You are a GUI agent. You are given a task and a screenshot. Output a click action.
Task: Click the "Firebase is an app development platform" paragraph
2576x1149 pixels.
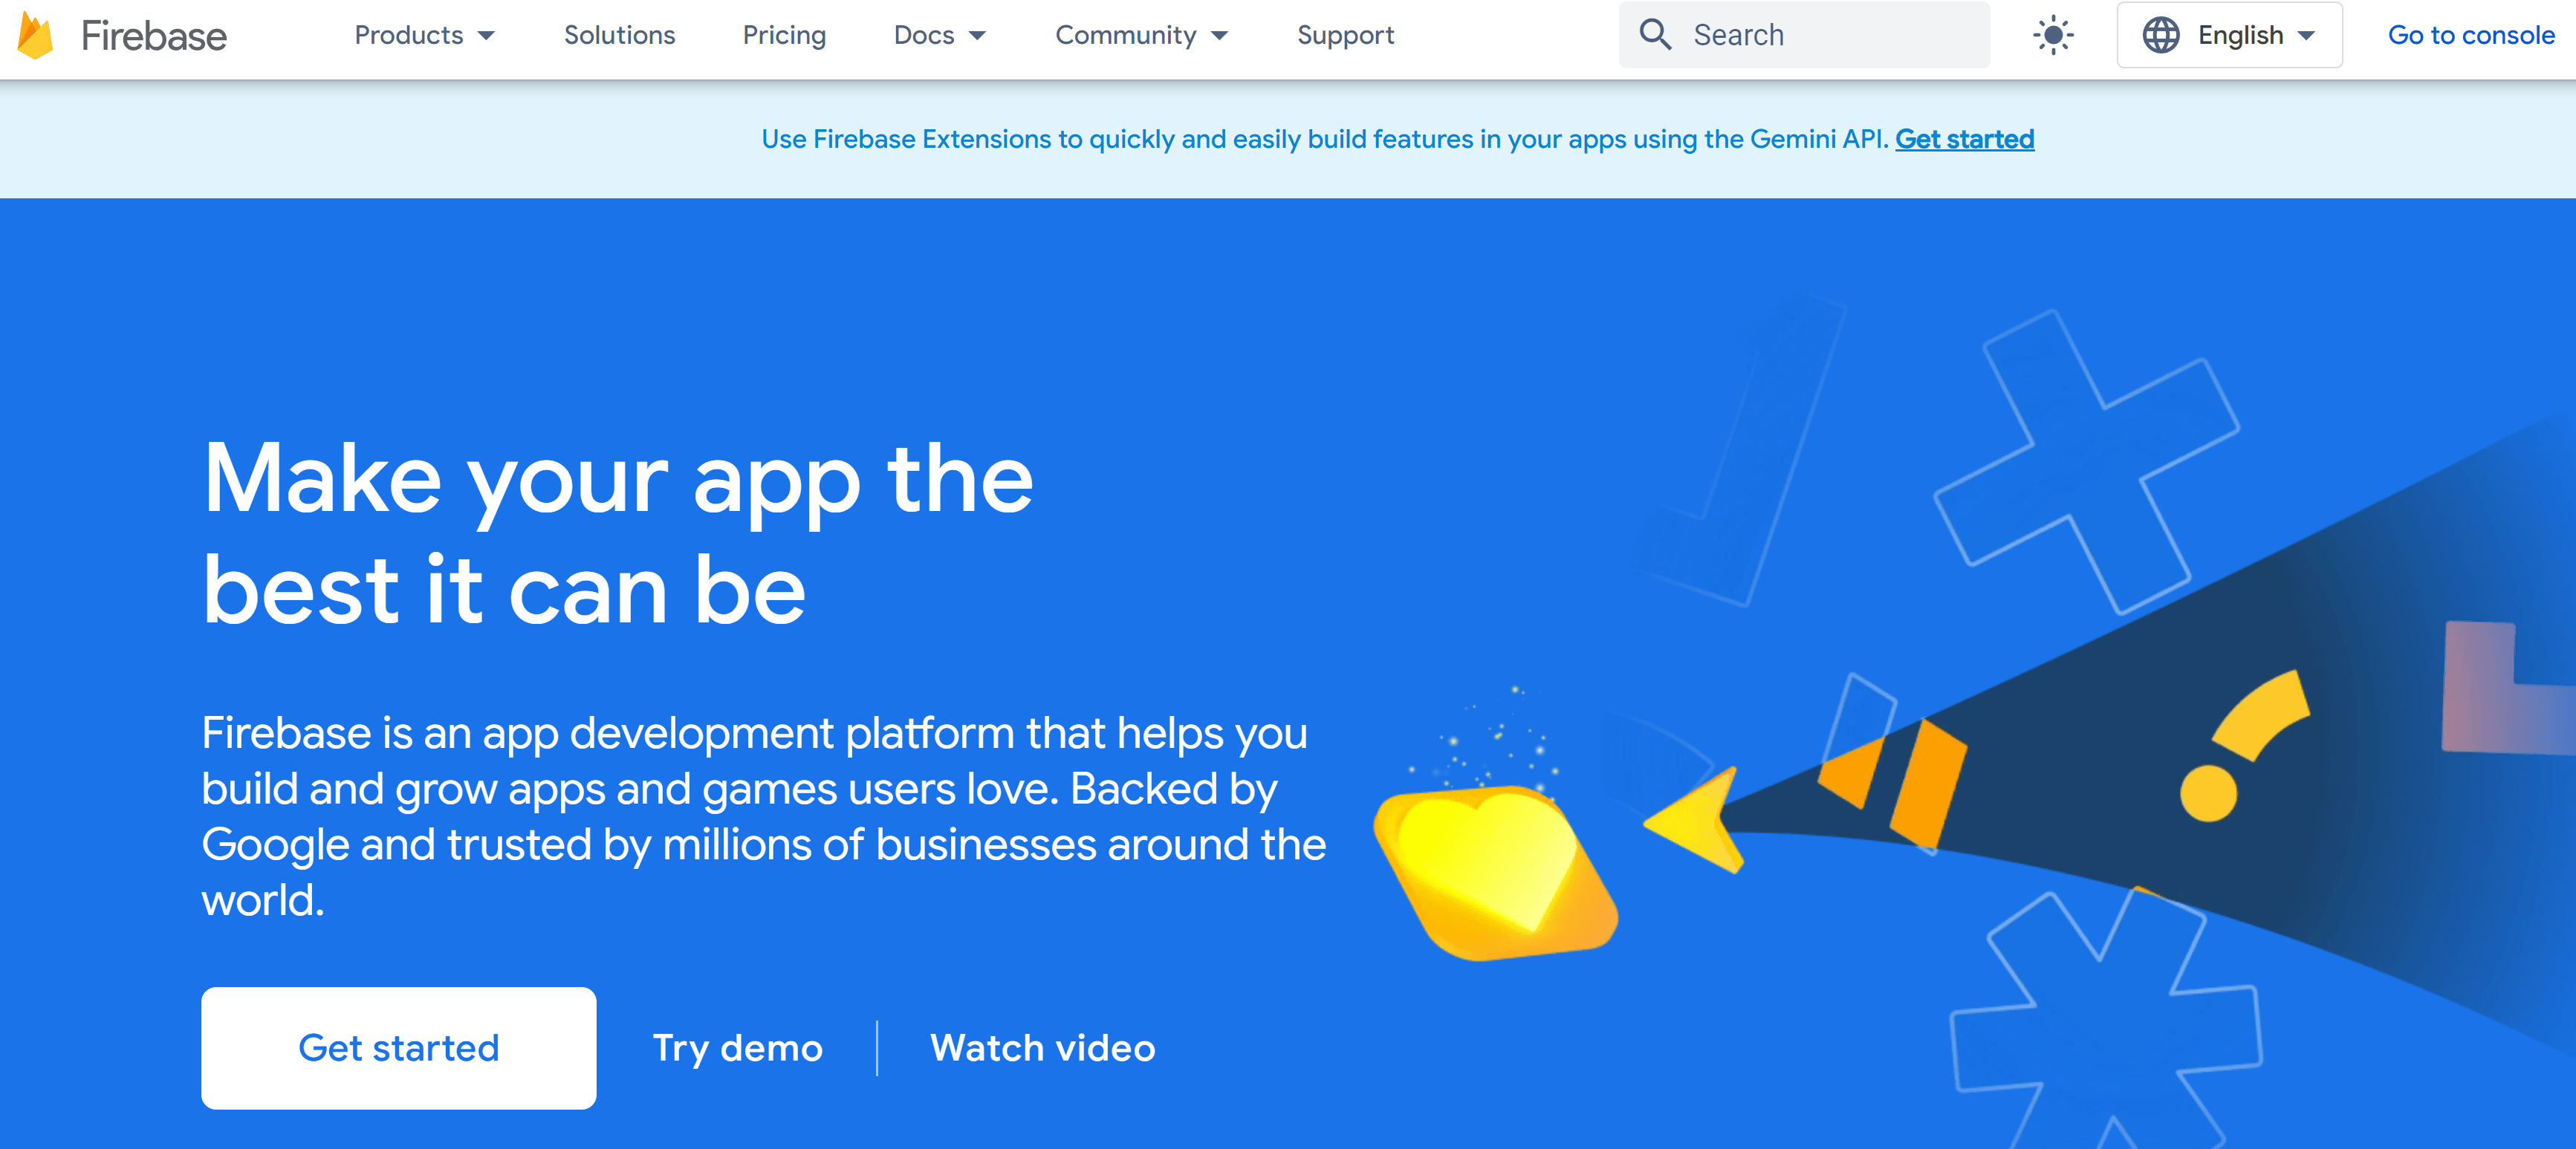(763, 816)
